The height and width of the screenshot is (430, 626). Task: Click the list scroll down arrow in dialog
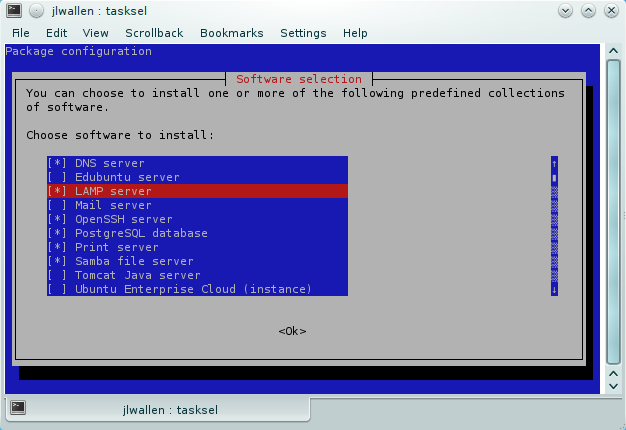click(554, 290)
